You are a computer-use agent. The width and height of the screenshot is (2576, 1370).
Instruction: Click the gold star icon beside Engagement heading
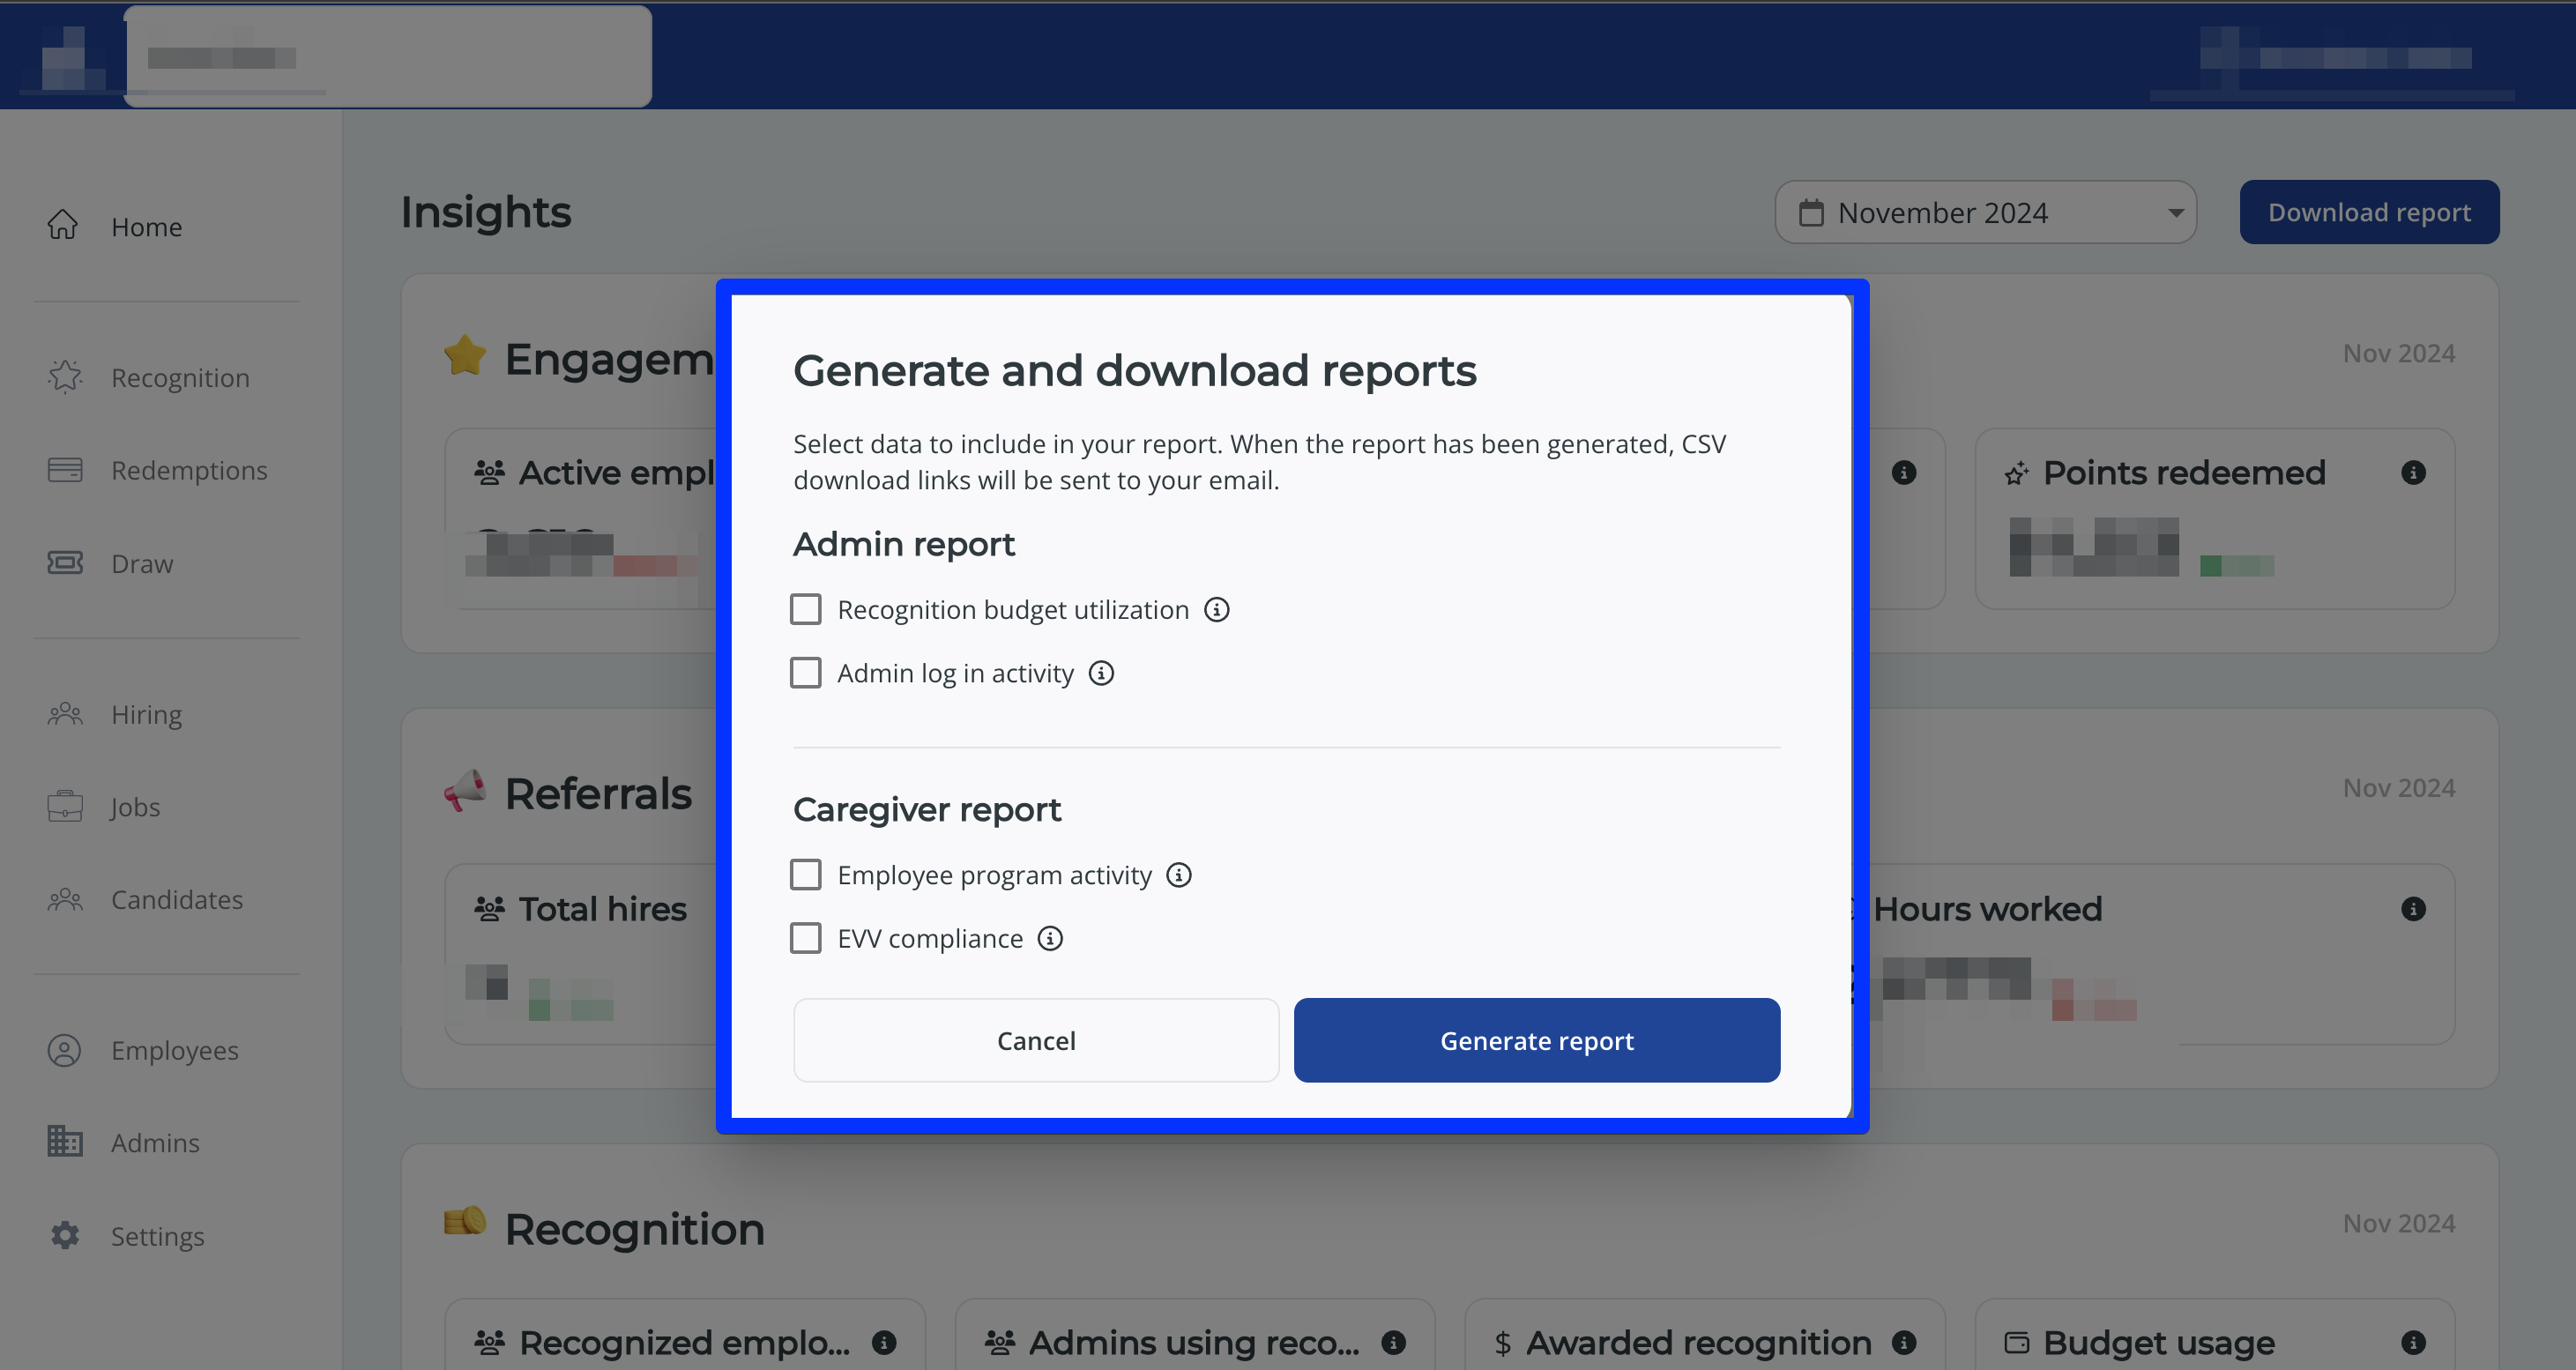465,355
